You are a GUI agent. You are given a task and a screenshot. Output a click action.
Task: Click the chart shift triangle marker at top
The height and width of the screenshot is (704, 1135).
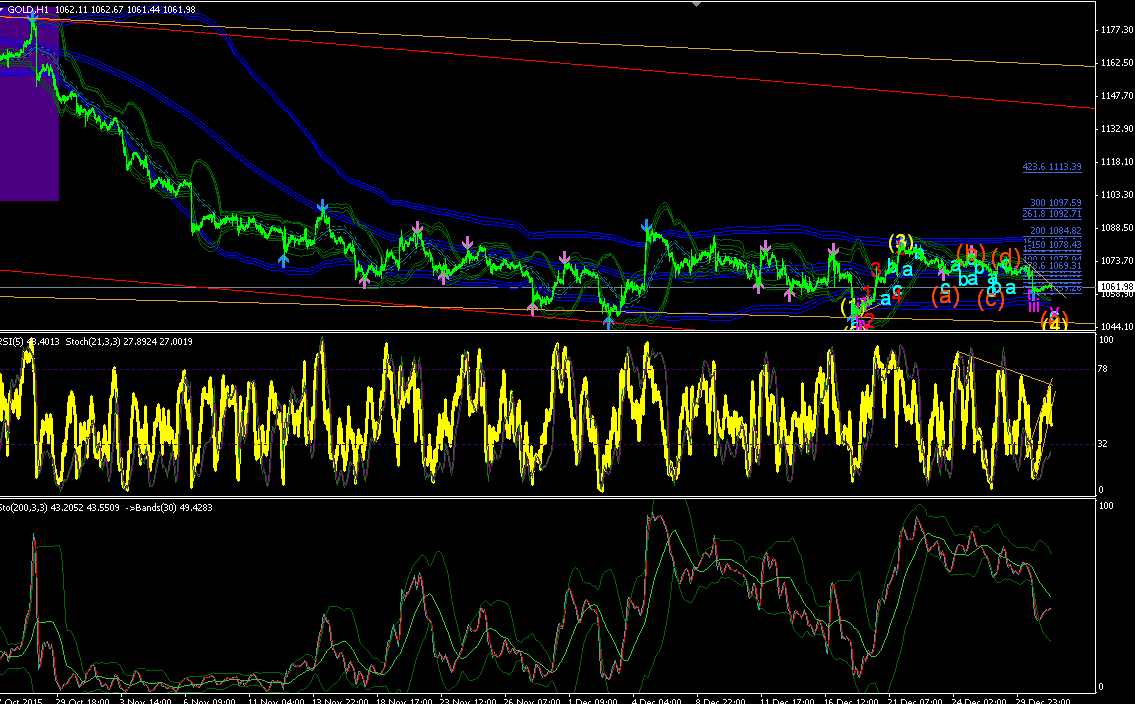click(x=696, y=4)
